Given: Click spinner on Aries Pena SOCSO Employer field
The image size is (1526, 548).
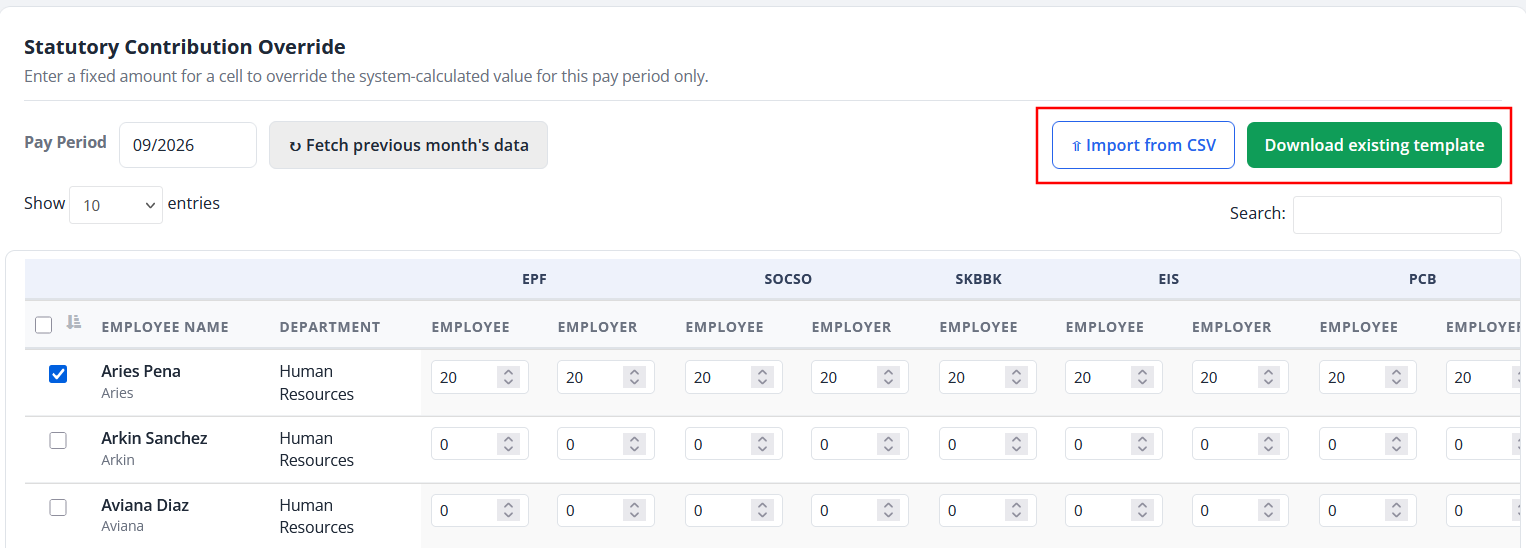Looking at the screenshot, I should pyautogui.click(x=888, y=377).
